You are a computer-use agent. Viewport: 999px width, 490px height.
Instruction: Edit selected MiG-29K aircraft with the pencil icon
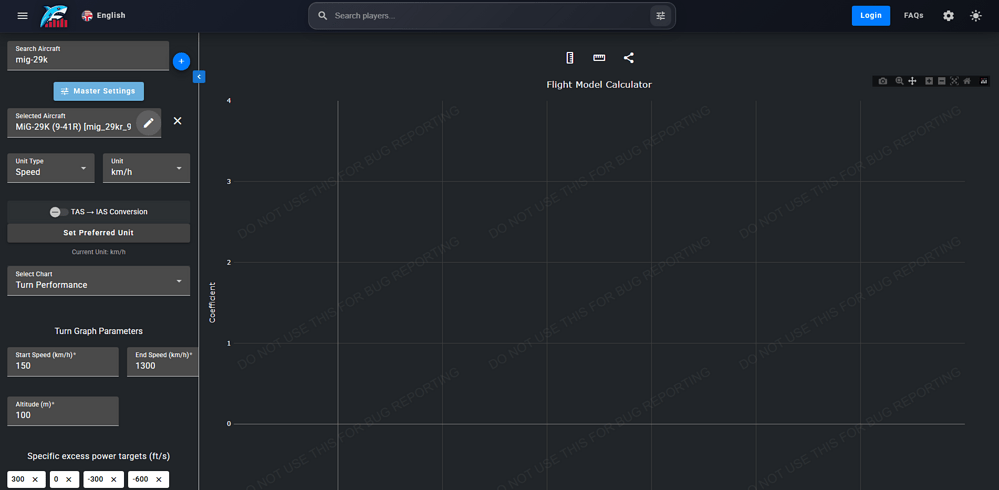point(148,122)
